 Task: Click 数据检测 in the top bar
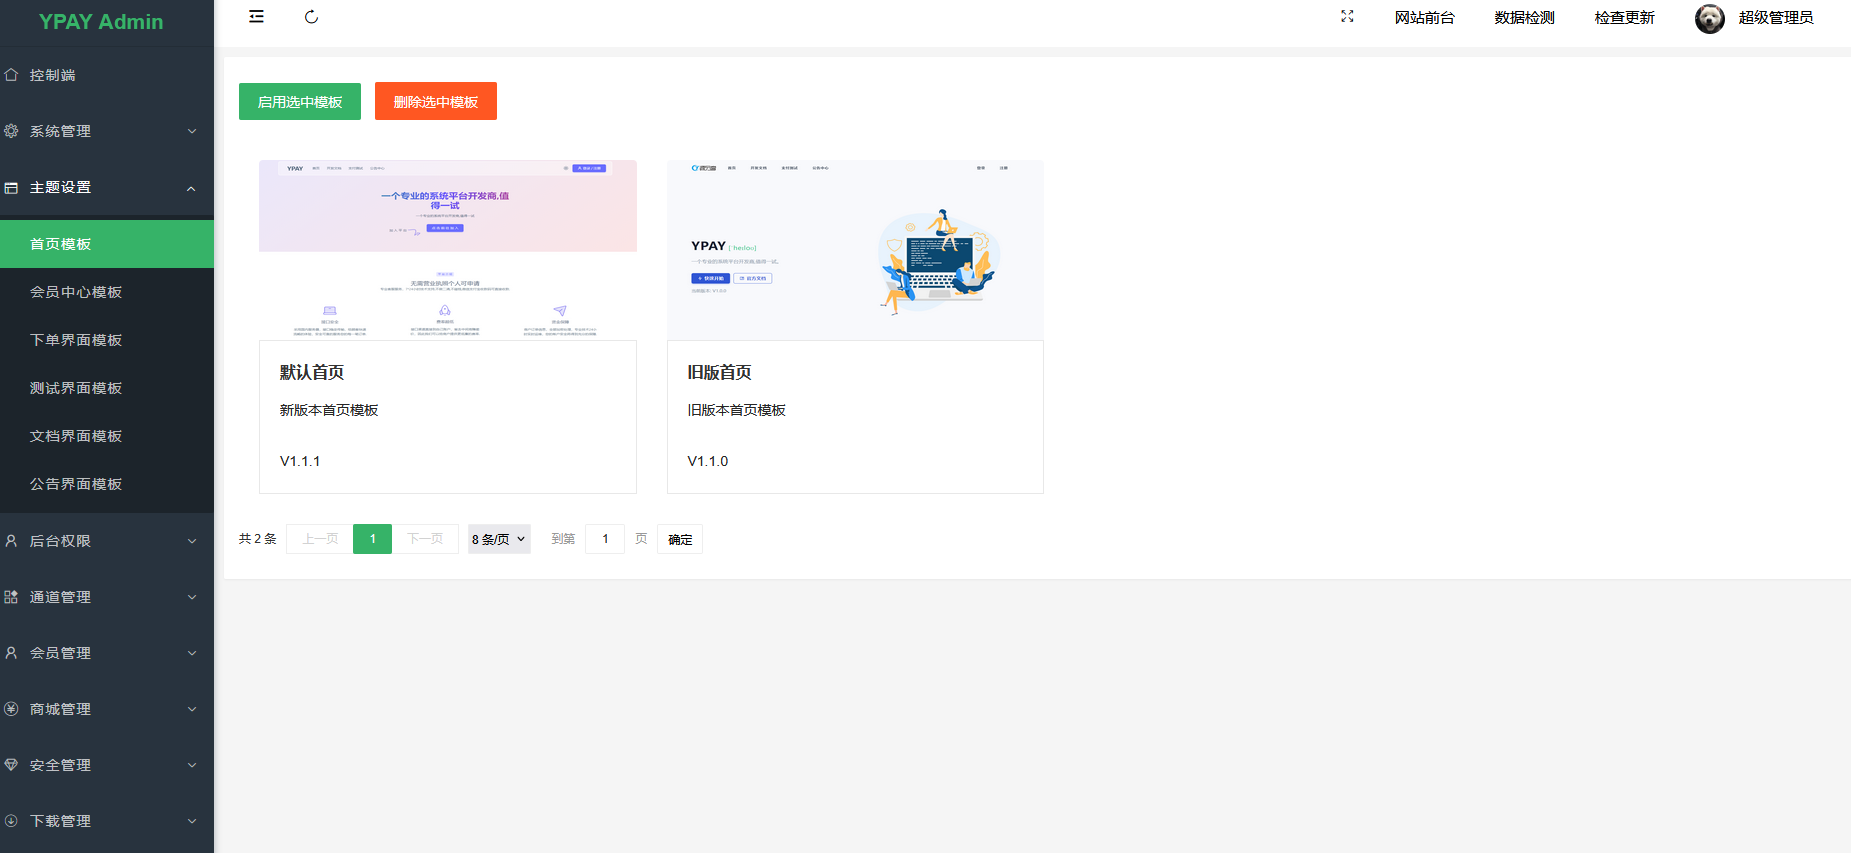[x=1525, y=18]
